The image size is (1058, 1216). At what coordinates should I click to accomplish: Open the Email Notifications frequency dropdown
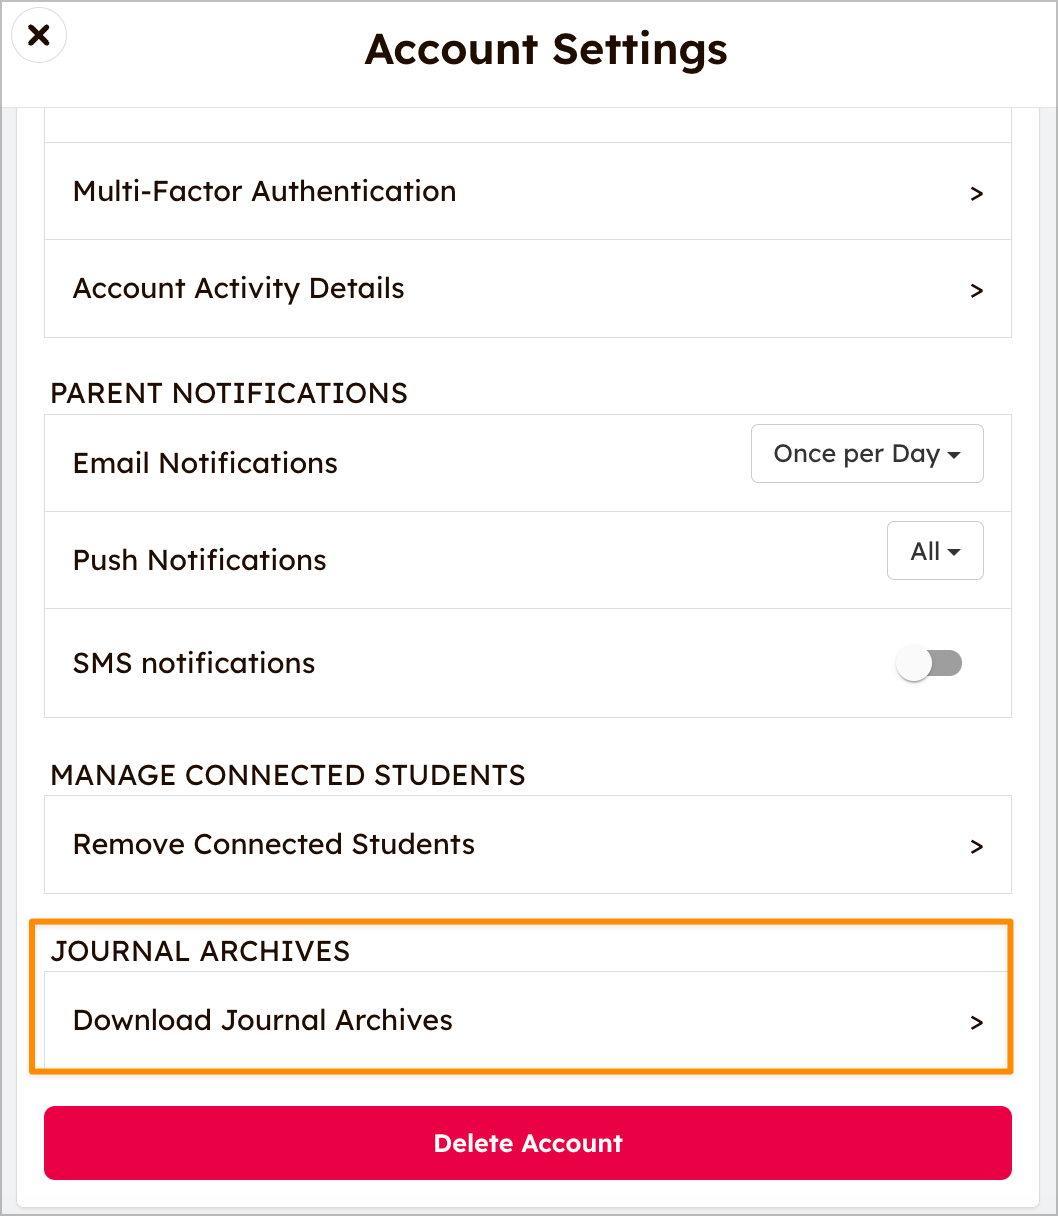coord(866,454)
